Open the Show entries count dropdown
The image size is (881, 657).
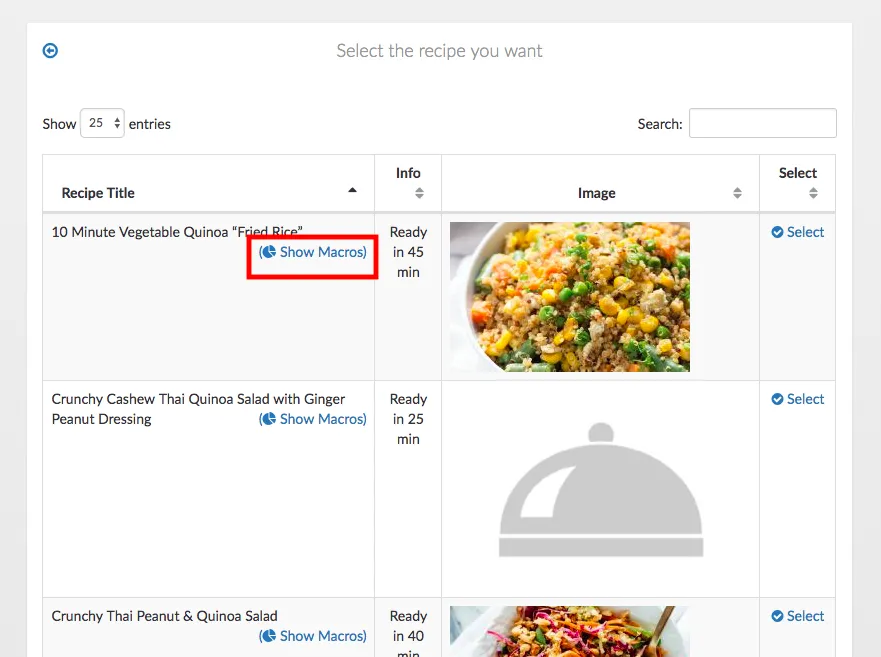(102, 123)
